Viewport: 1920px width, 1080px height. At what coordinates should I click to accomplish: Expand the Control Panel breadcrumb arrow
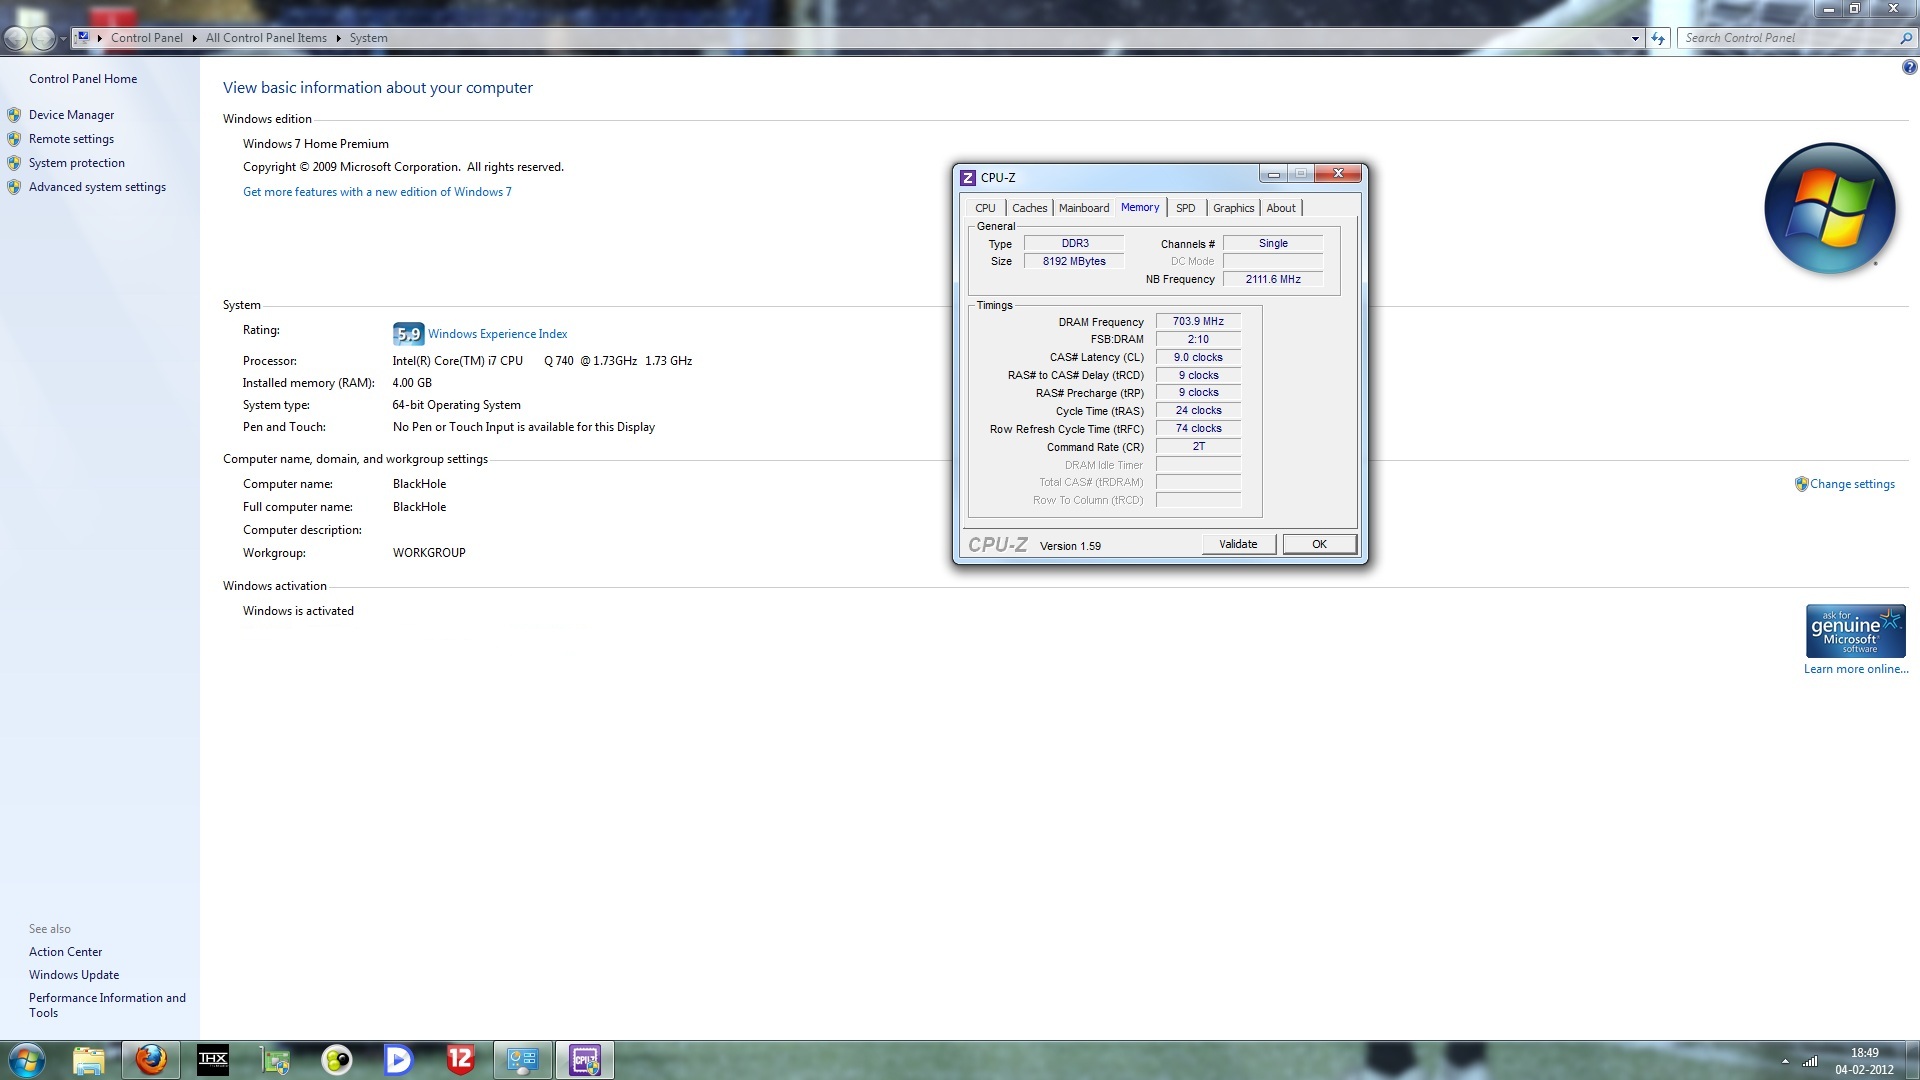[194, 38]
